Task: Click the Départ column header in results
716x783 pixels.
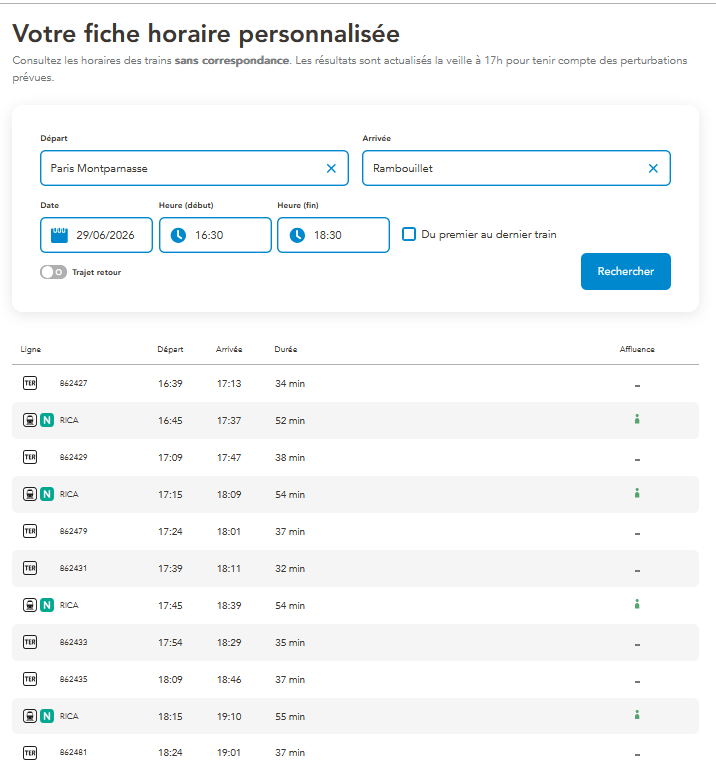Action: (x=170, y=349)
